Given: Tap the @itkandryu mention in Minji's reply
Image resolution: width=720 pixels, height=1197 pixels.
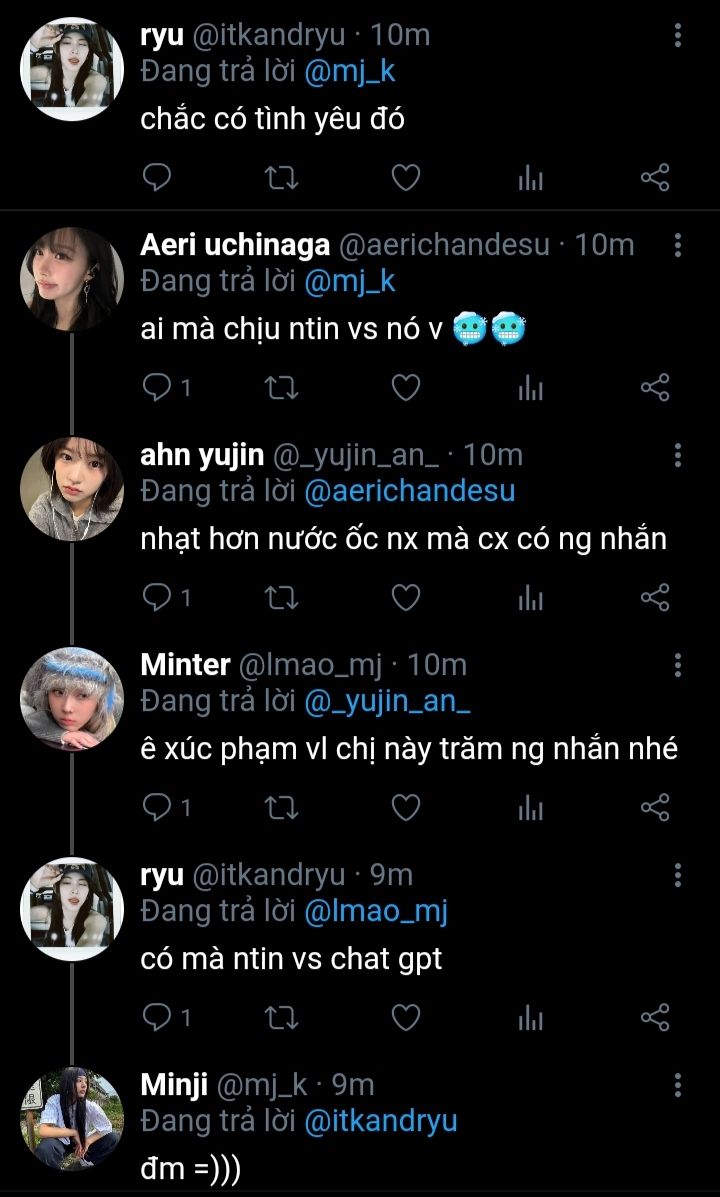Looking at the screenshot, I should click(x=380, y=1121).
